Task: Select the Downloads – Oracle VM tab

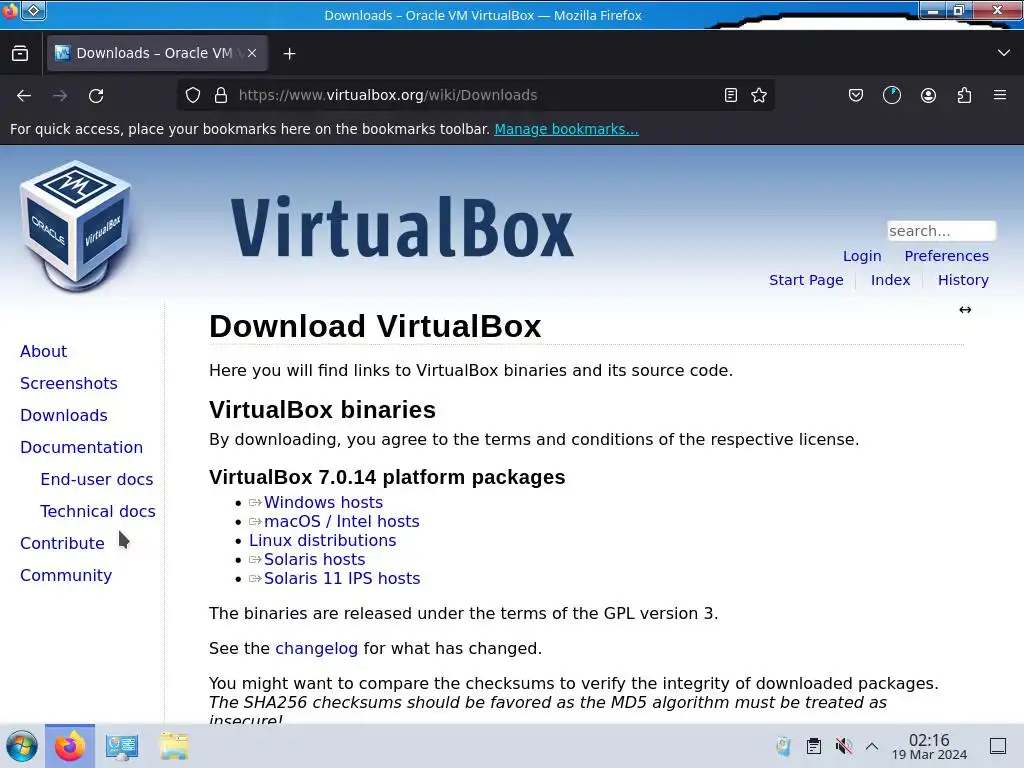Action: 157,54
